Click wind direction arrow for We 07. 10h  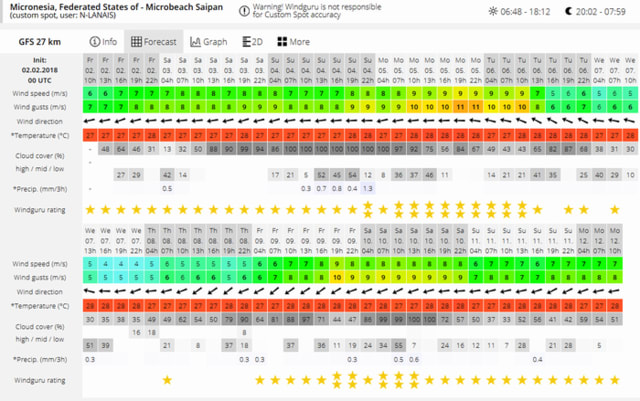630,121
